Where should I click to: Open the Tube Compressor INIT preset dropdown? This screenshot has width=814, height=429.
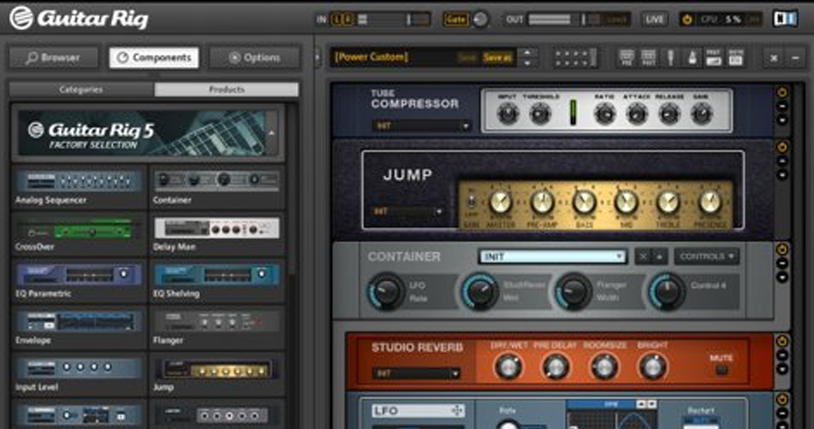tap(421, 126)
